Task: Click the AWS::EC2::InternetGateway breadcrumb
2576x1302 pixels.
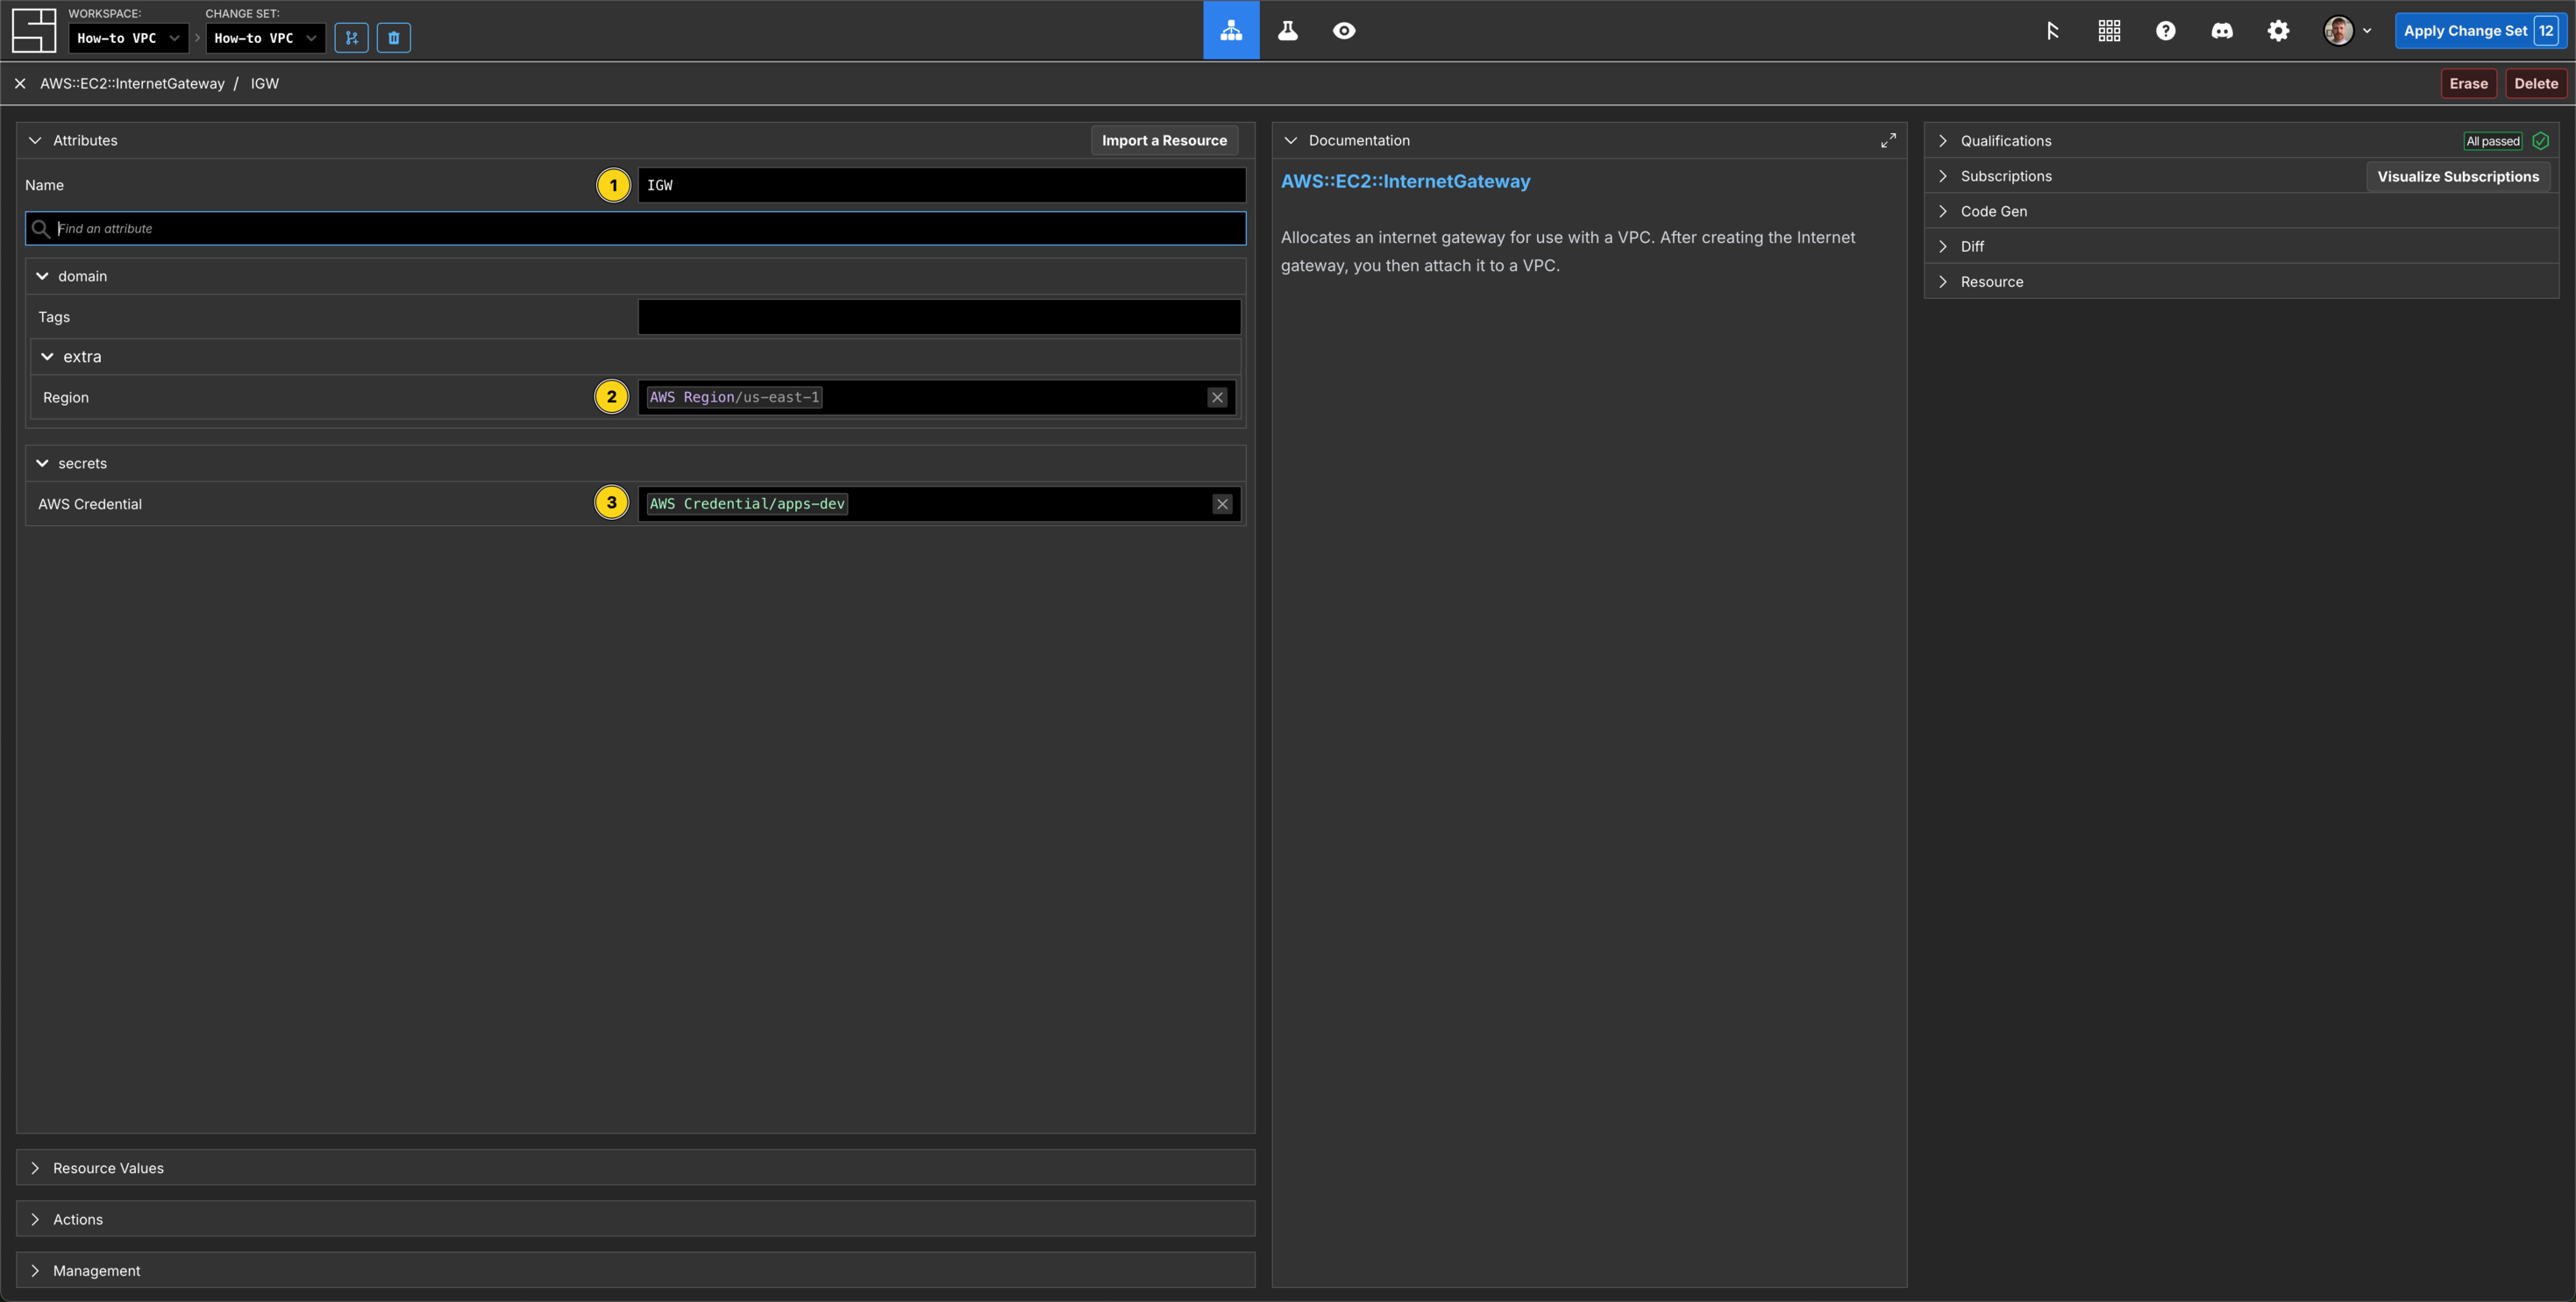Action: tap(132, 84)
